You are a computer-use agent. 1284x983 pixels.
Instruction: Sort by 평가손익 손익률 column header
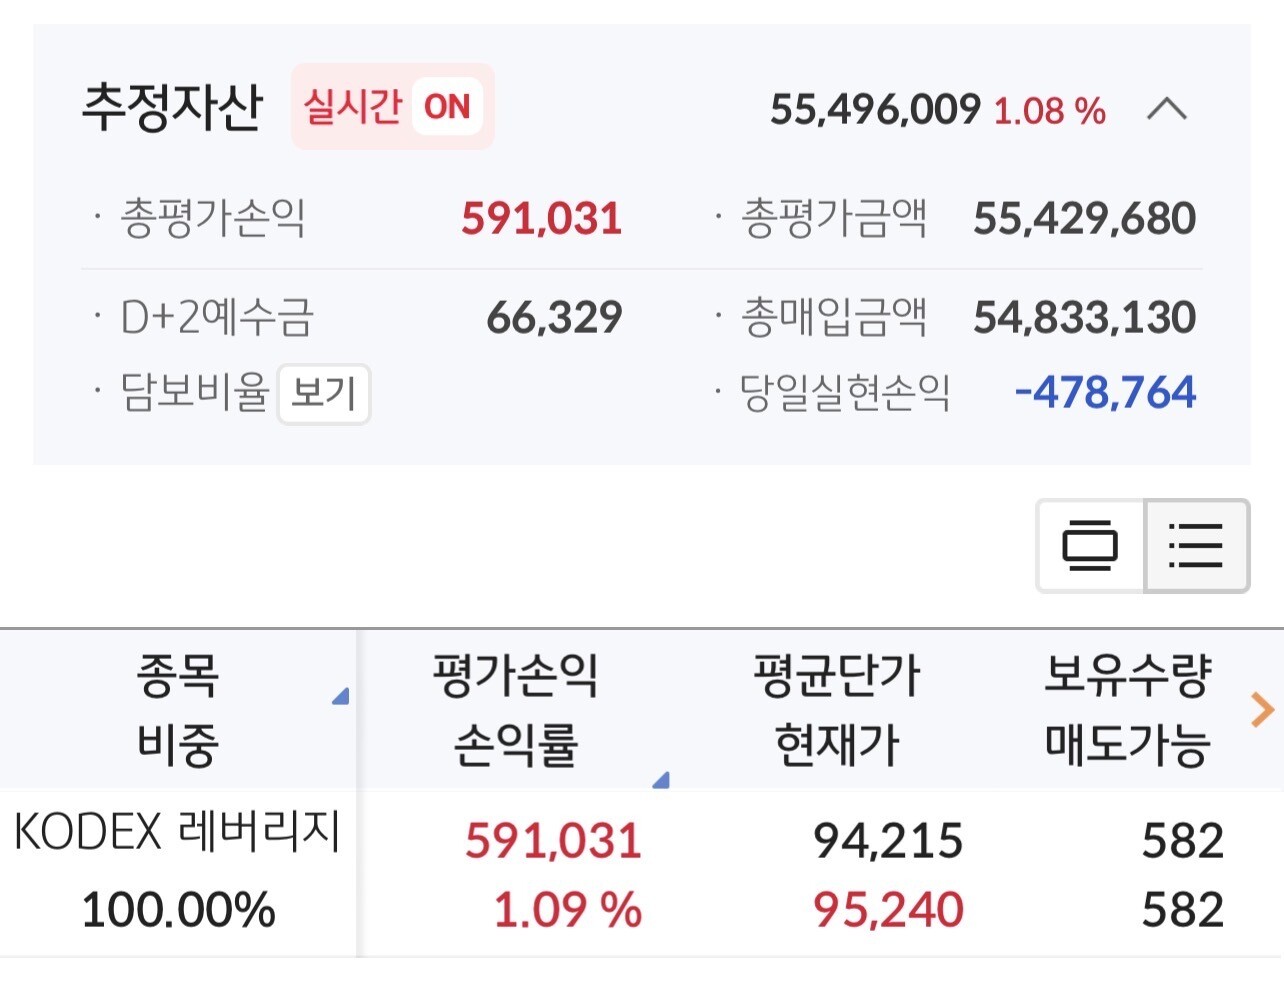(515, 709)
